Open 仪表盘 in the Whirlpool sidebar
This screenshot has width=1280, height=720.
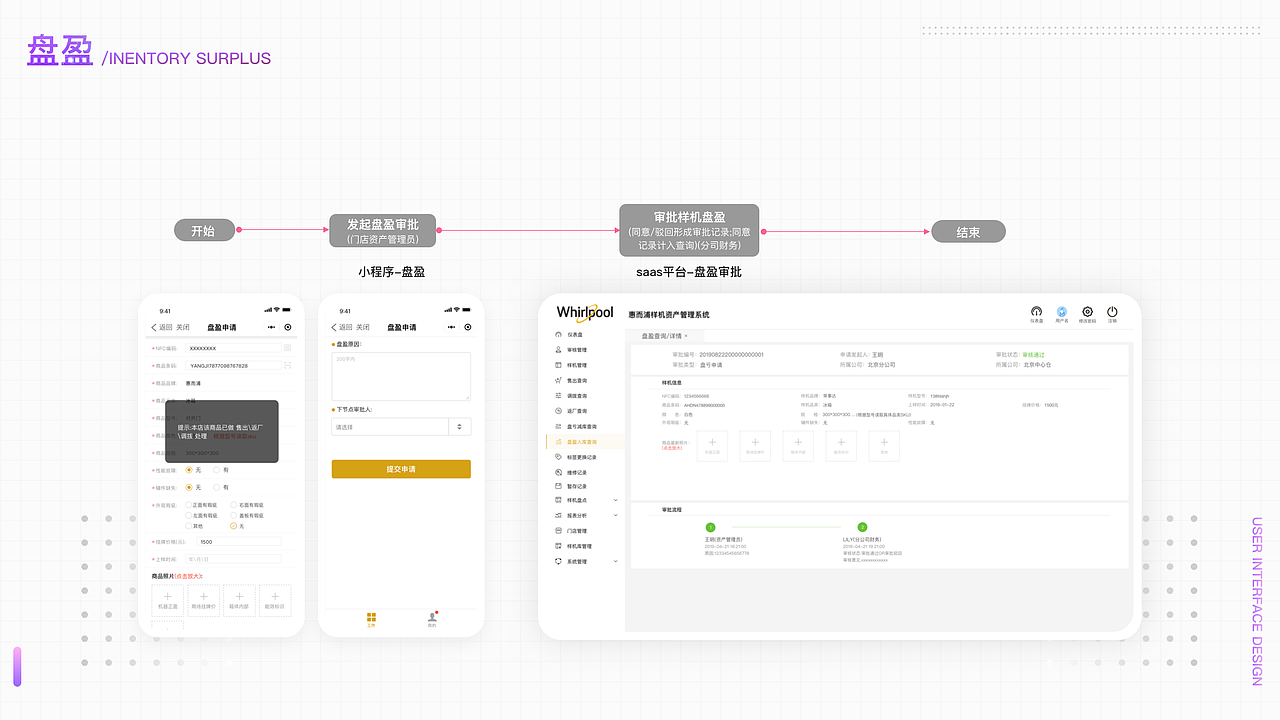point(568,334)
